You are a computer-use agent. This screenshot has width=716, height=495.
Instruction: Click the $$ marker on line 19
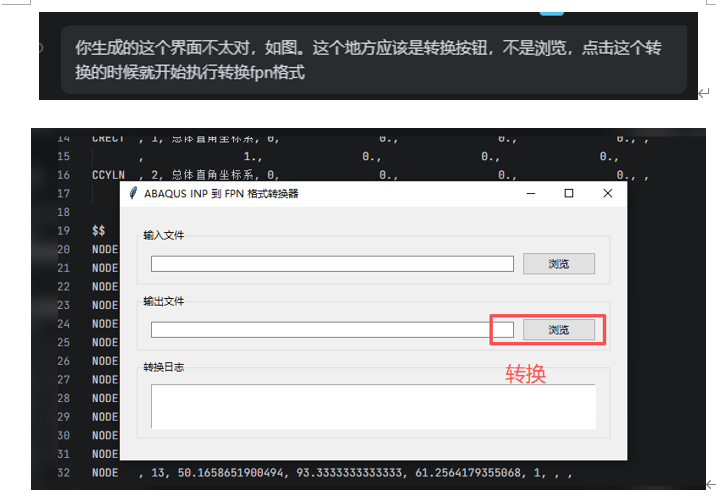pyautogui.click(x=98, y=230)
